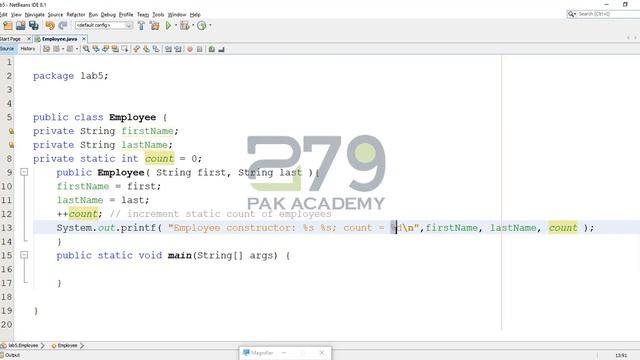Open the Source menu
Viewport: 640px width, 360px height.
(55, 15)
